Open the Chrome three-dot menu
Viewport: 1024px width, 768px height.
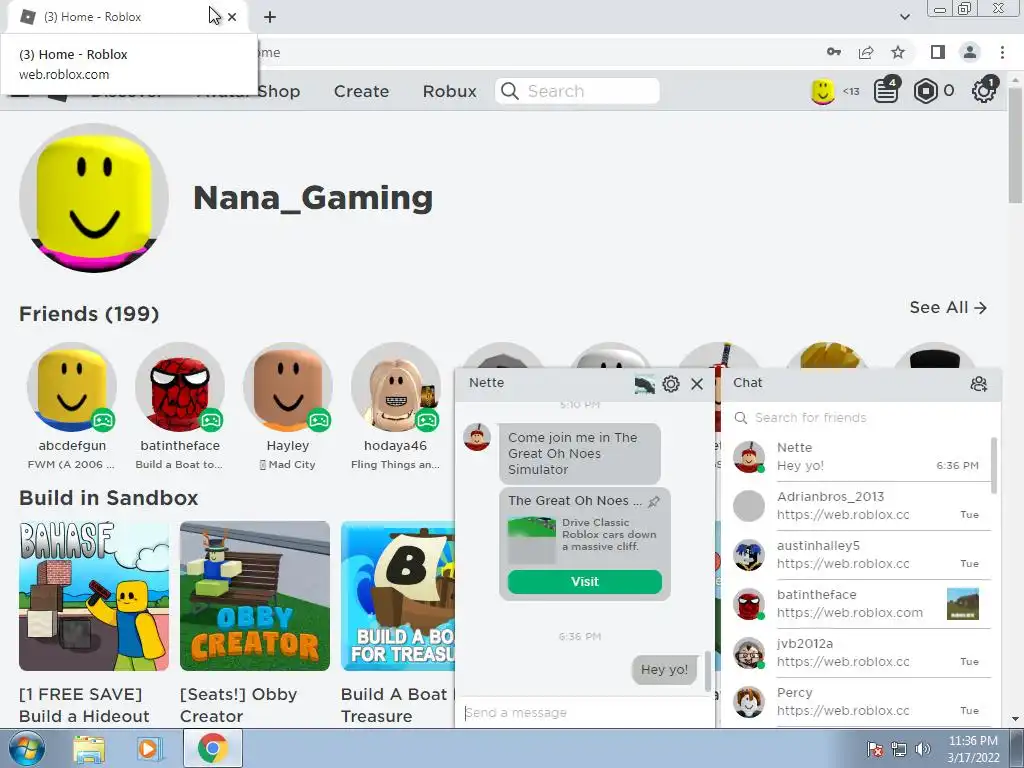[1002, 52]
